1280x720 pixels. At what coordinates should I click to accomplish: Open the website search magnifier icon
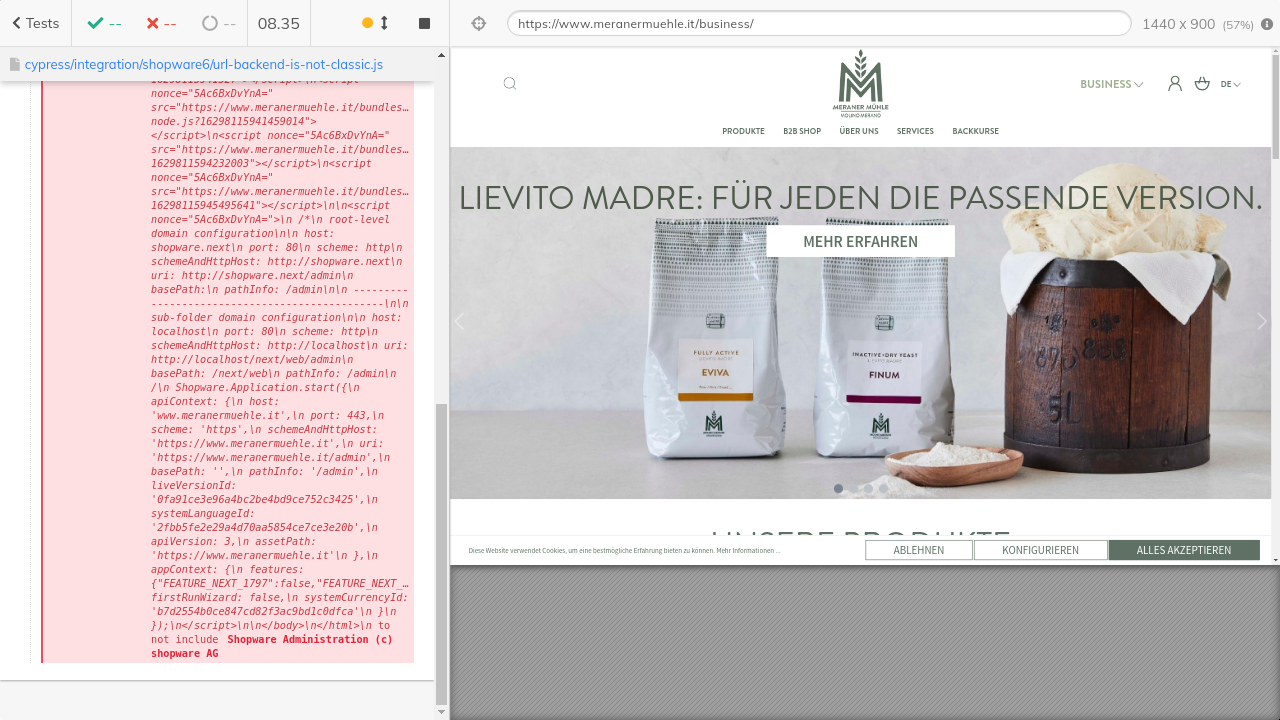pos(510,84)
